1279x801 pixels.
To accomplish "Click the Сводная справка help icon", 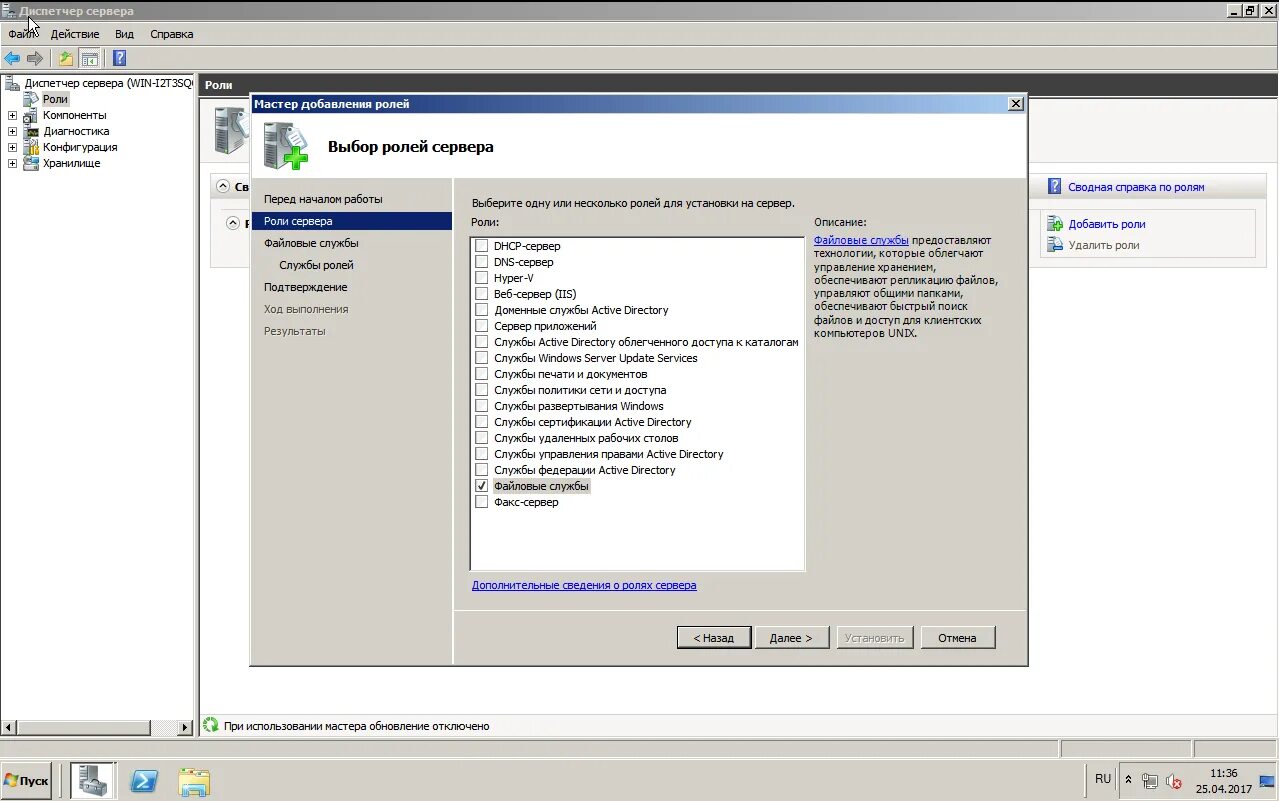I will pos(1054,187).
